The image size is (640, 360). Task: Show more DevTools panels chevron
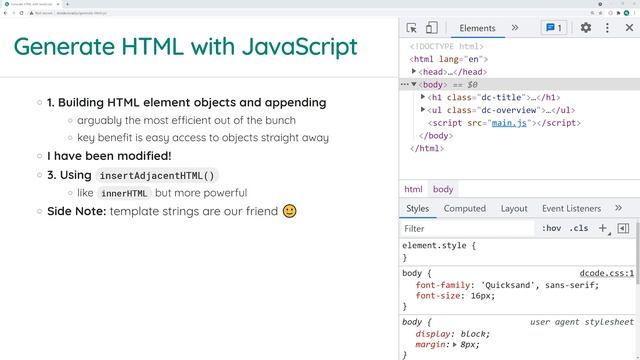[x=515, y=28]
